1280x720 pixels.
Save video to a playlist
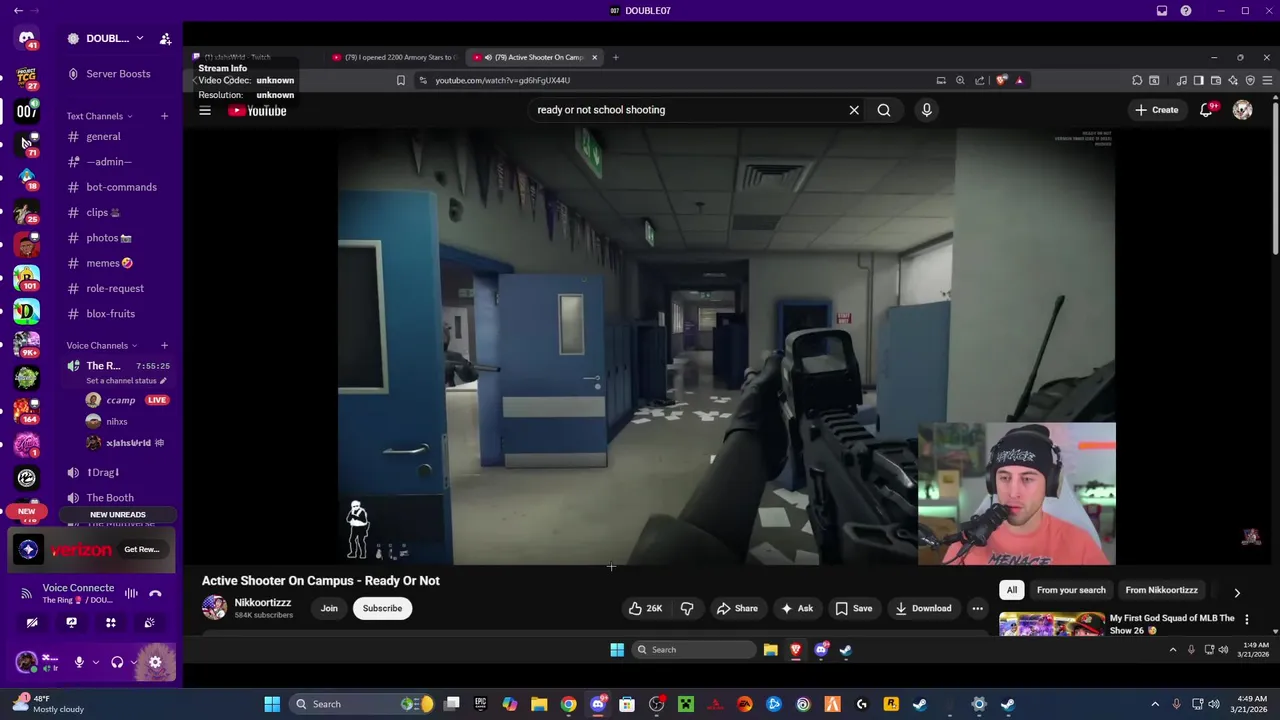pos(854,608)
